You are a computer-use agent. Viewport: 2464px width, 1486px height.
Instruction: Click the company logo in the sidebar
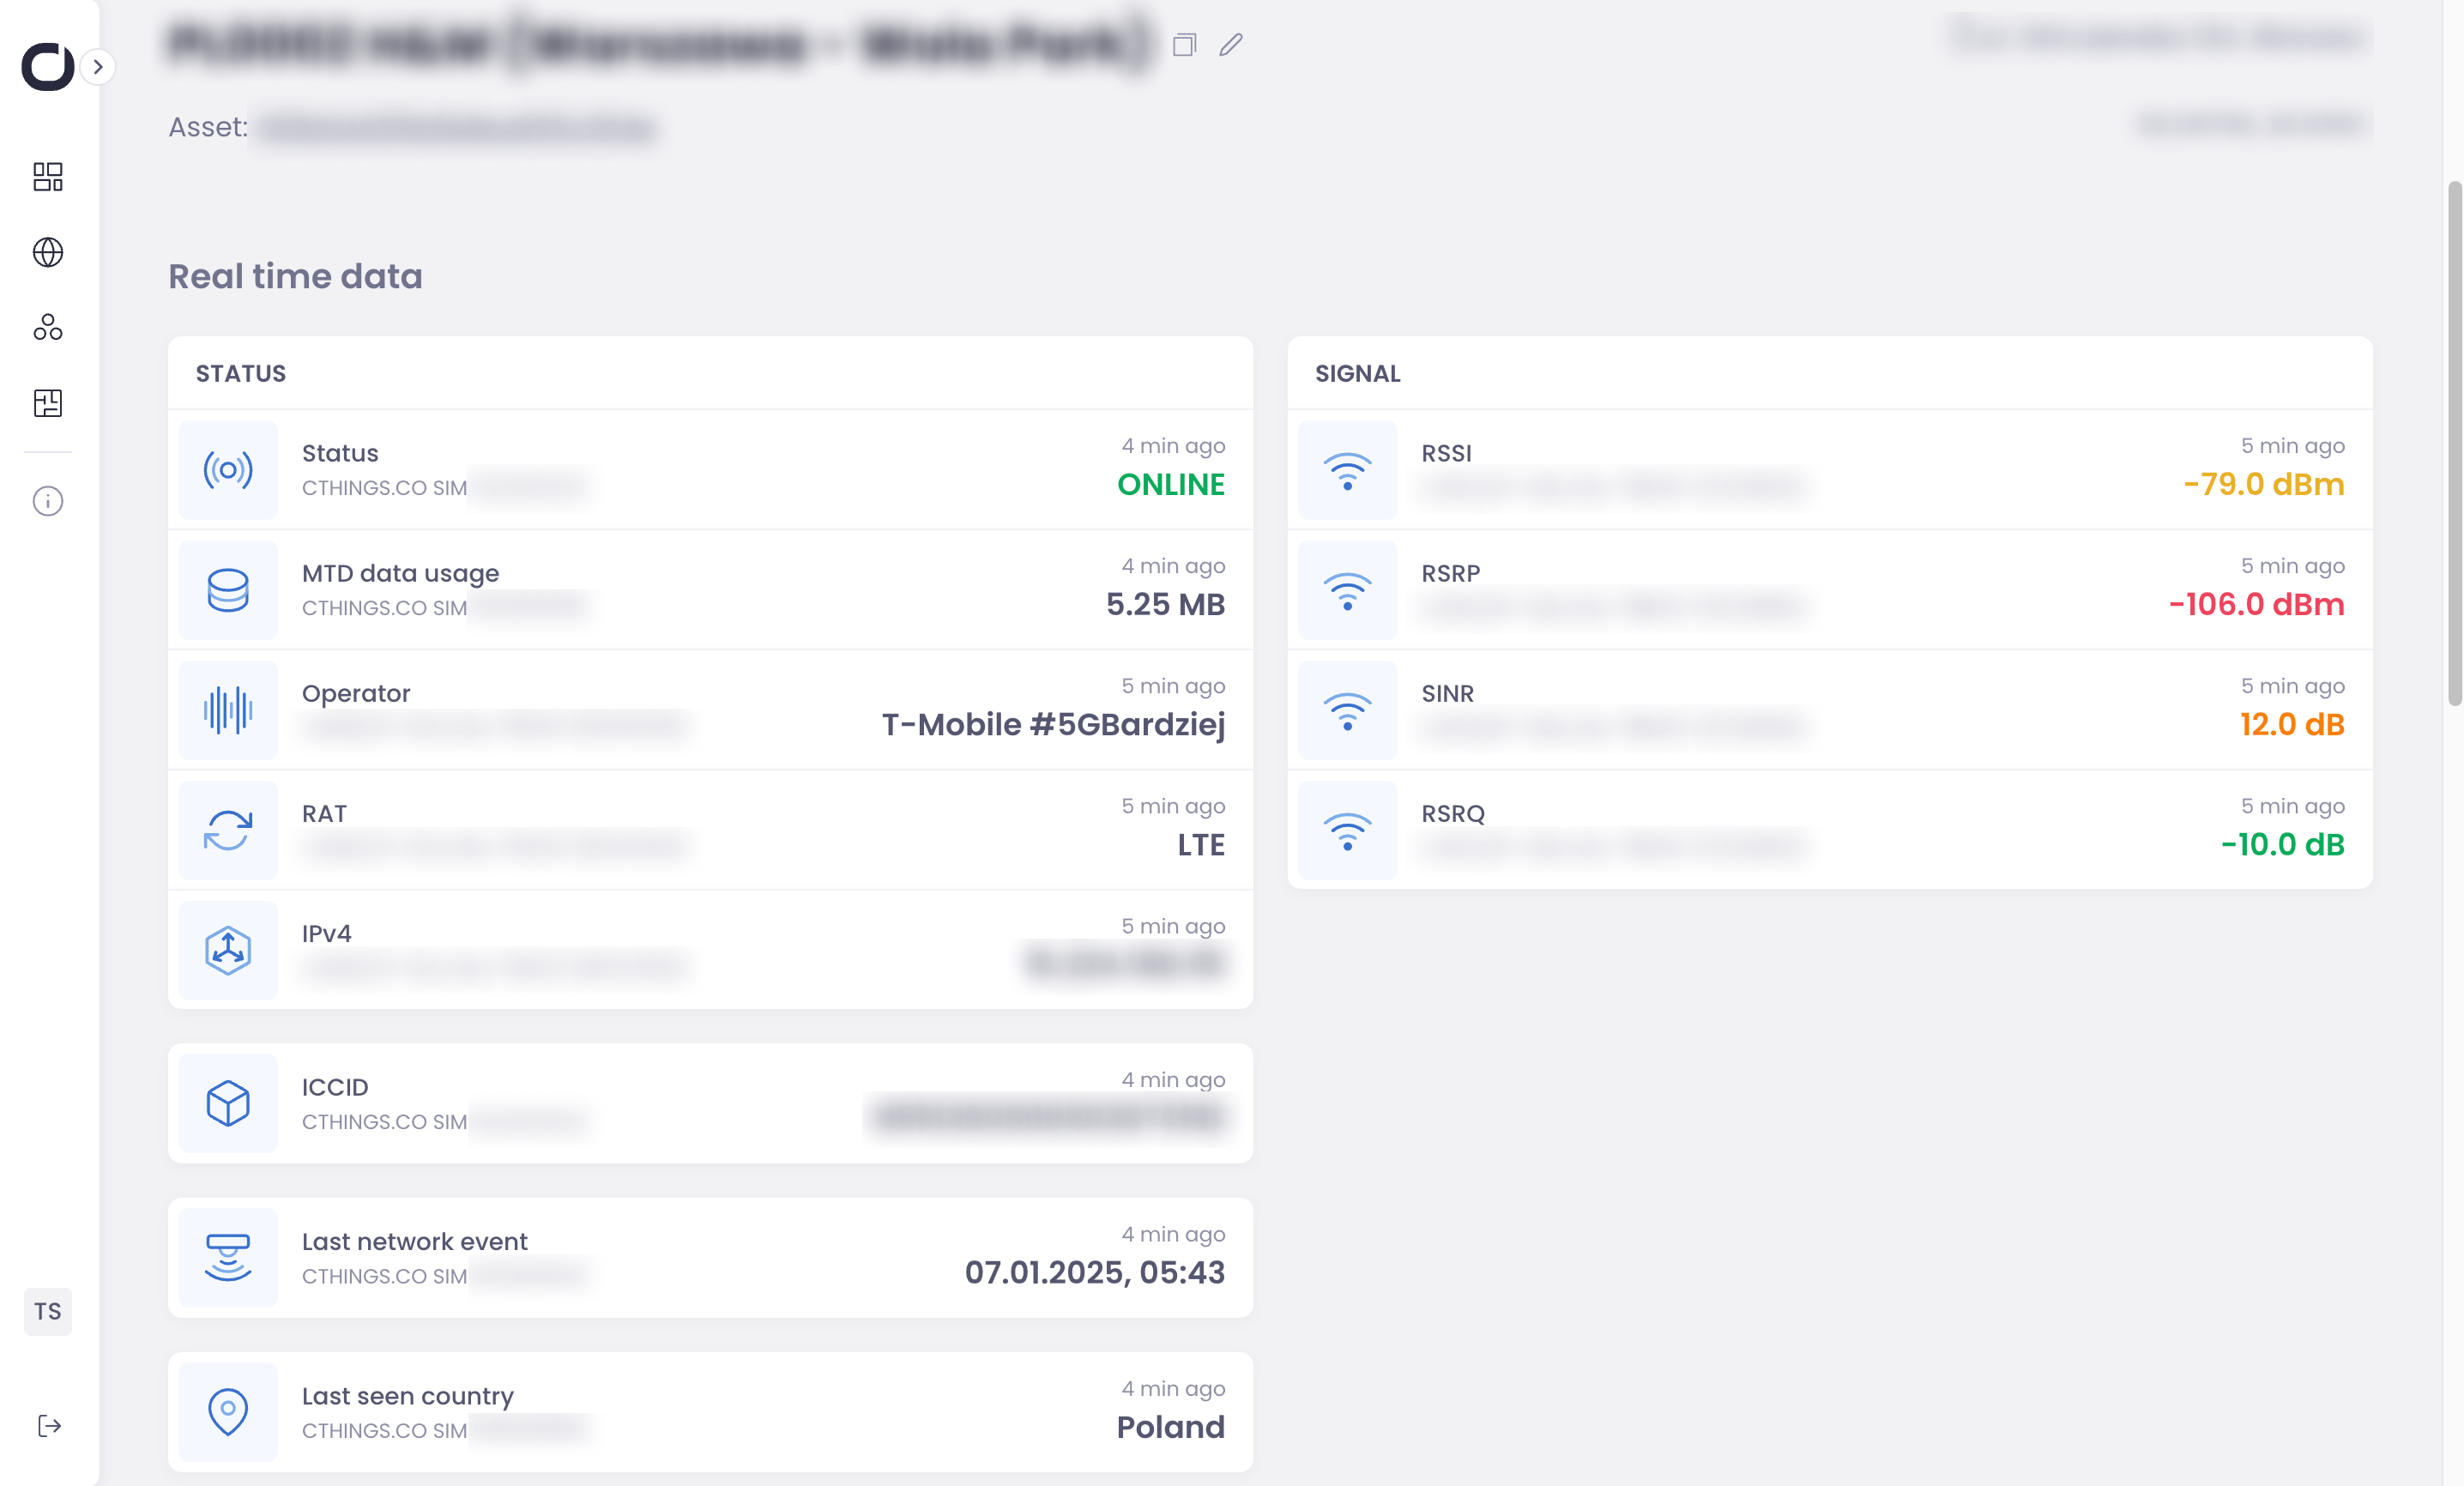pos(47,67)
